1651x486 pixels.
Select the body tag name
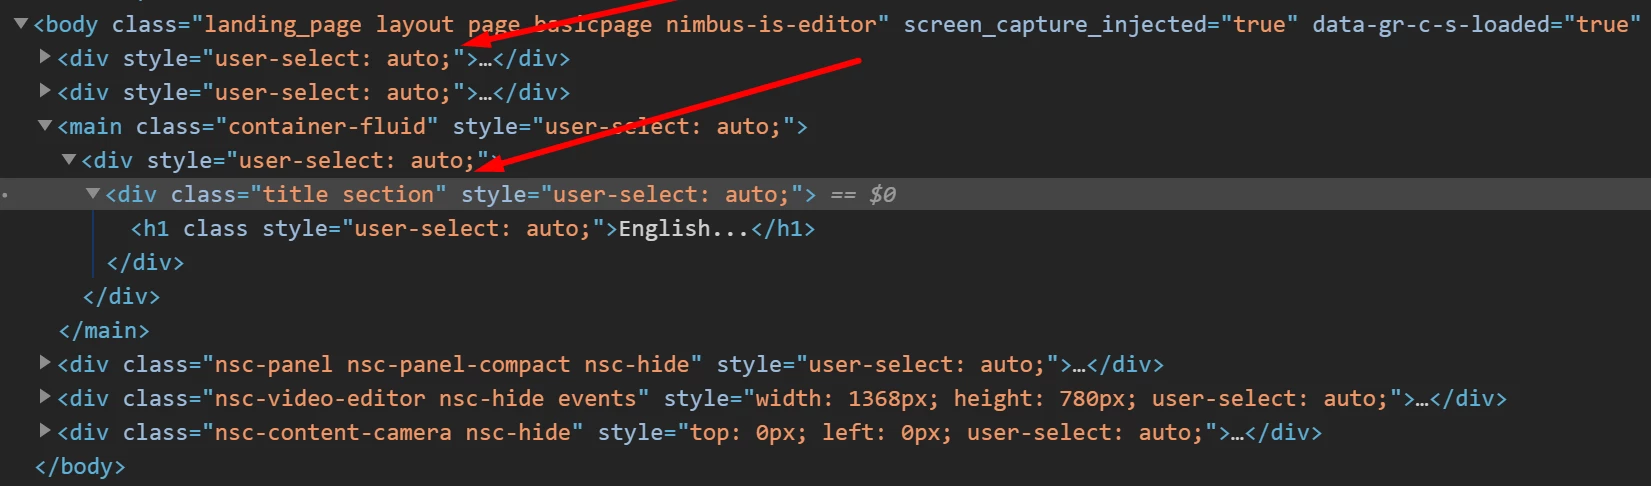(x=72, y=24)
